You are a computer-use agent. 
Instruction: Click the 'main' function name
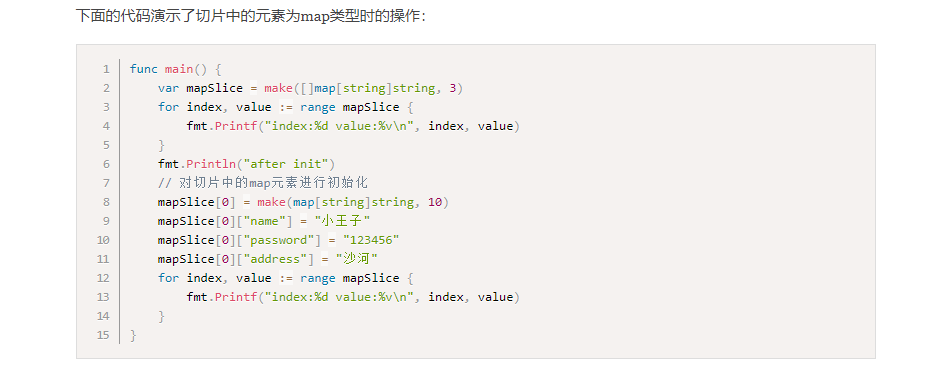click(x=179, y=69)
